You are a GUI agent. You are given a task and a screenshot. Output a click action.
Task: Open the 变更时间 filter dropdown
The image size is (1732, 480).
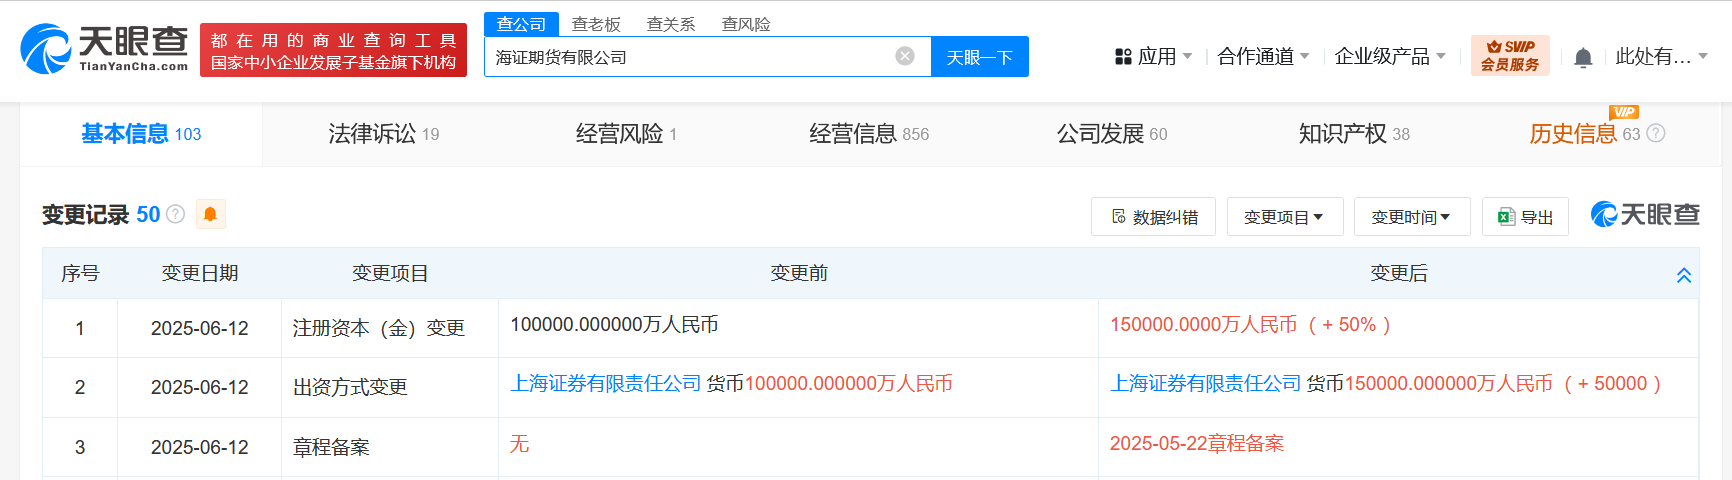point(1412,217)
